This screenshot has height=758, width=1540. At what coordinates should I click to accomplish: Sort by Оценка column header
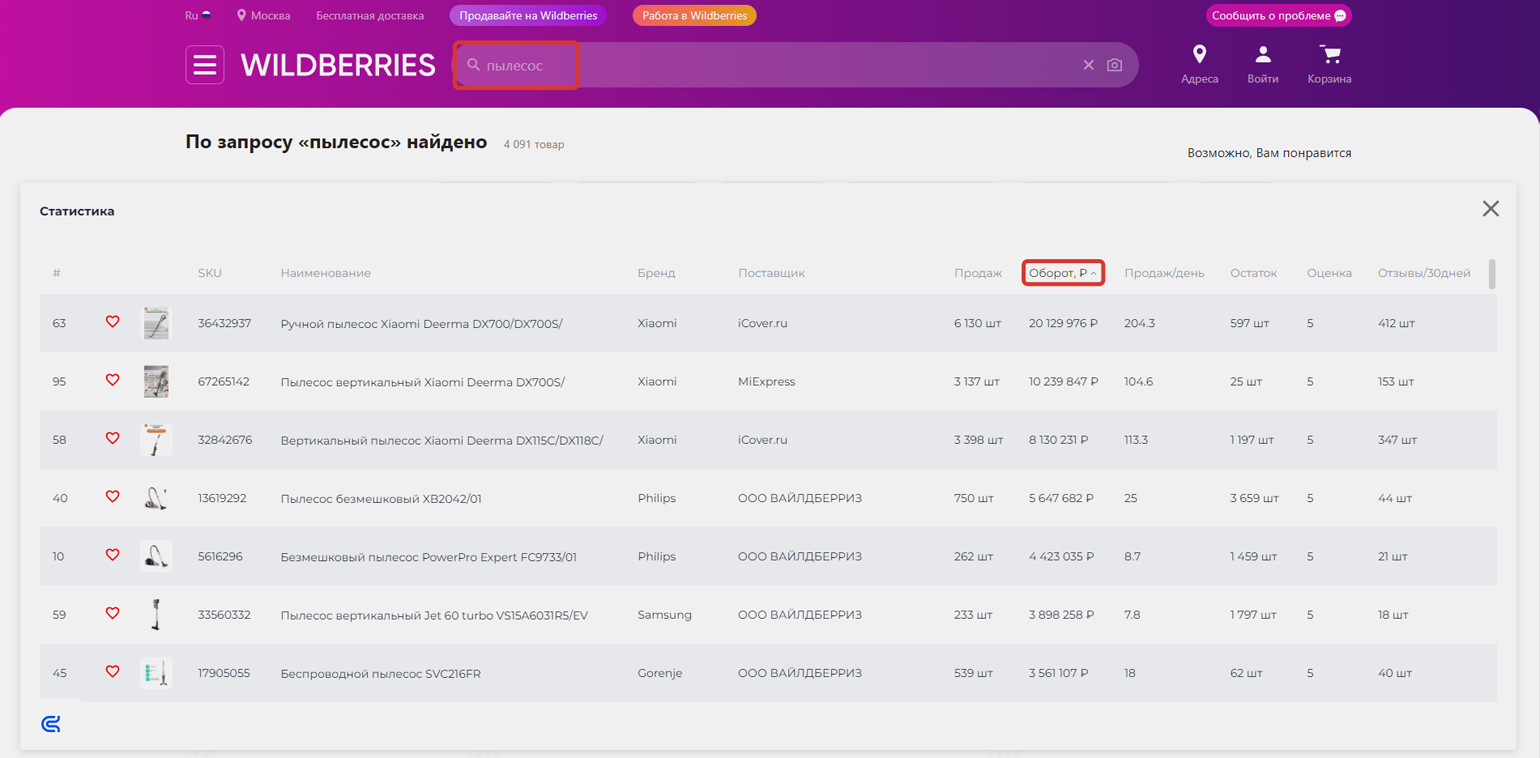pos(1329,273)
